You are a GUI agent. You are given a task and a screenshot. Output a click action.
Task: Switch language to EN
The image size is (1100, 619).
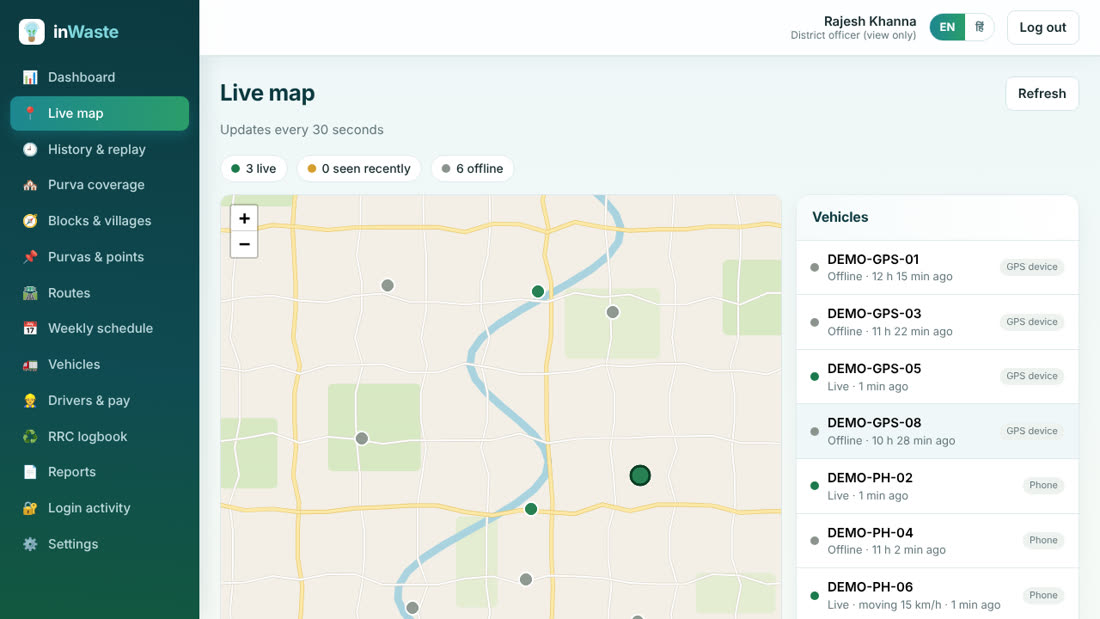click(947, 27)
